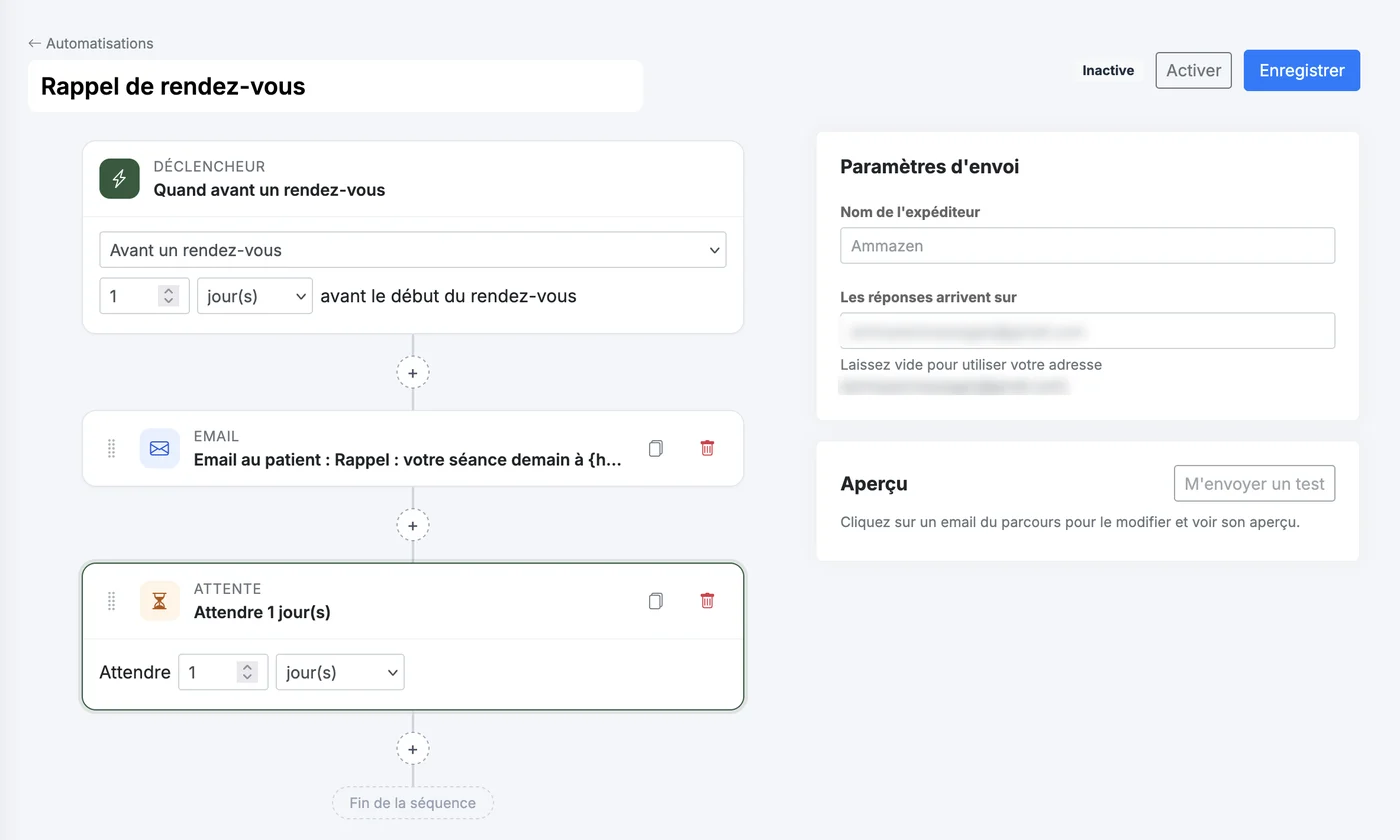Viewport: 1400px width, 840px height.
Task: Add a step before Fin de la séquence
Action: (413, 748)
